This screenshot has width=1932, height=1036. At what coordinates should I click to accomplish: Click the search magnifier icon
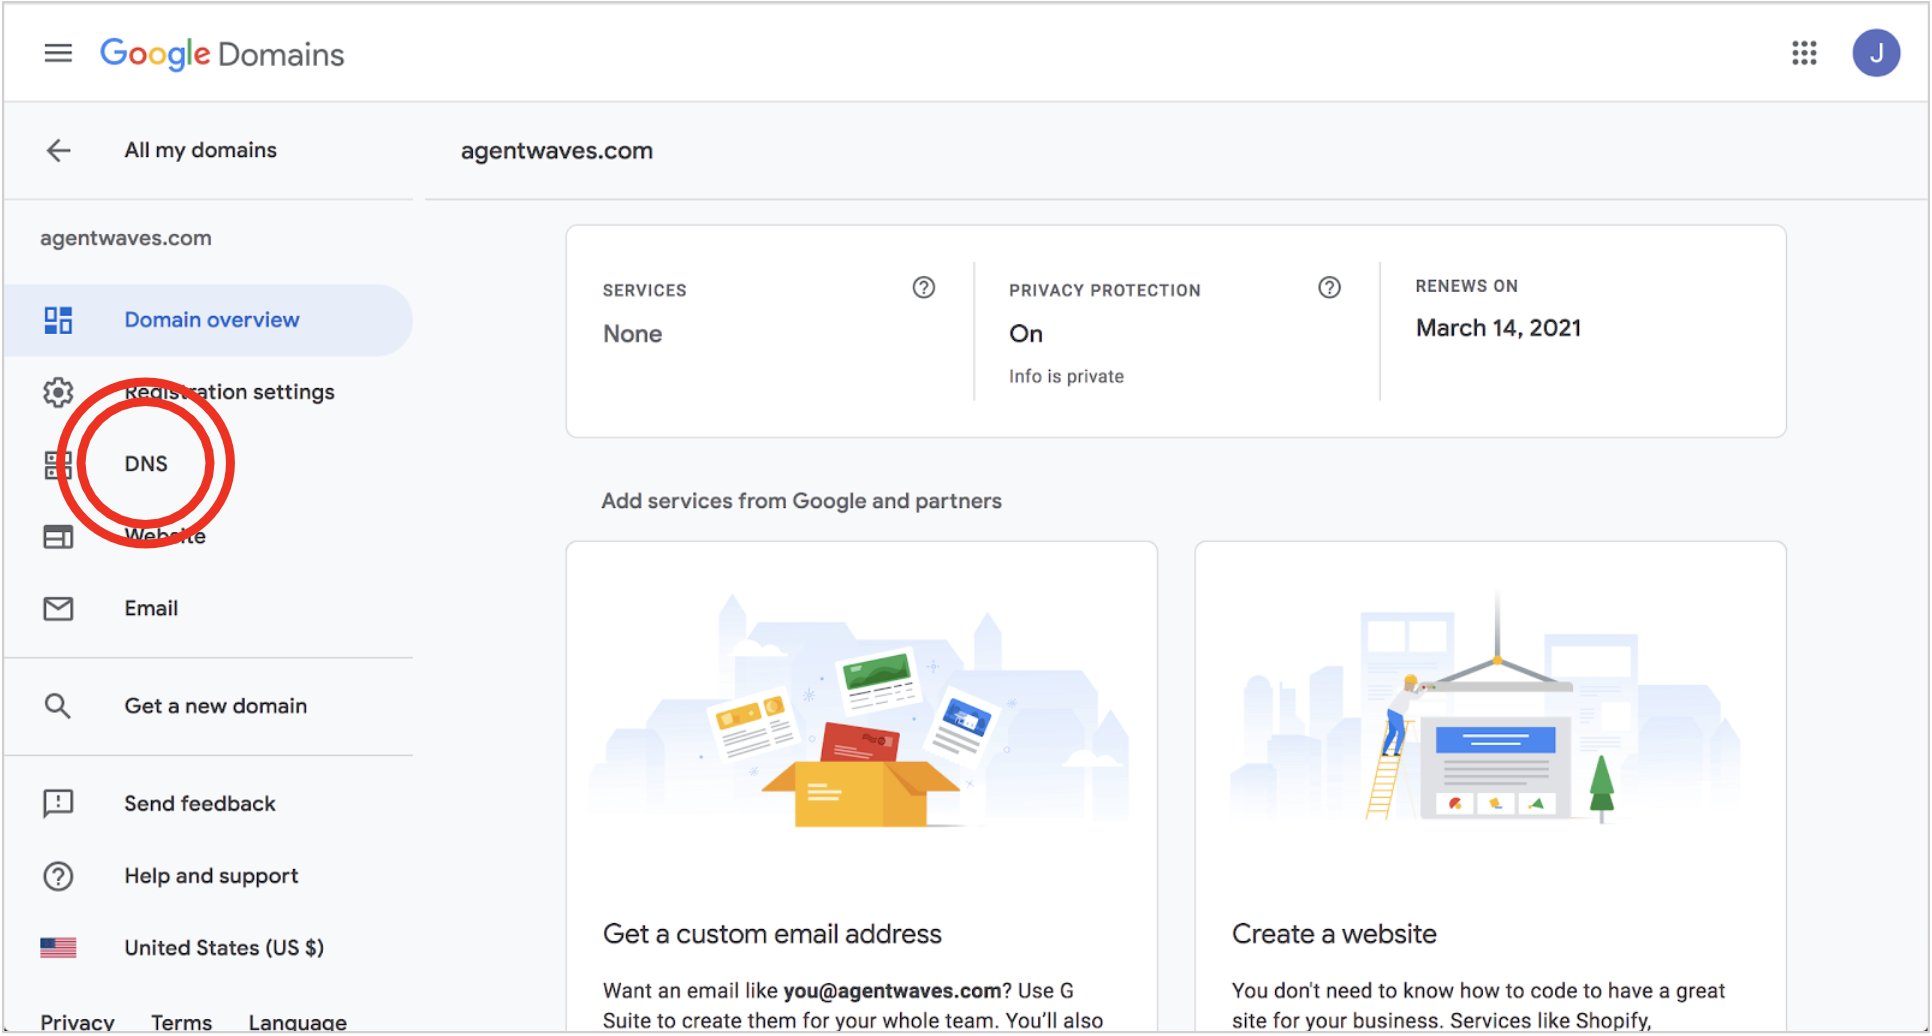click(x=58, y=706)
